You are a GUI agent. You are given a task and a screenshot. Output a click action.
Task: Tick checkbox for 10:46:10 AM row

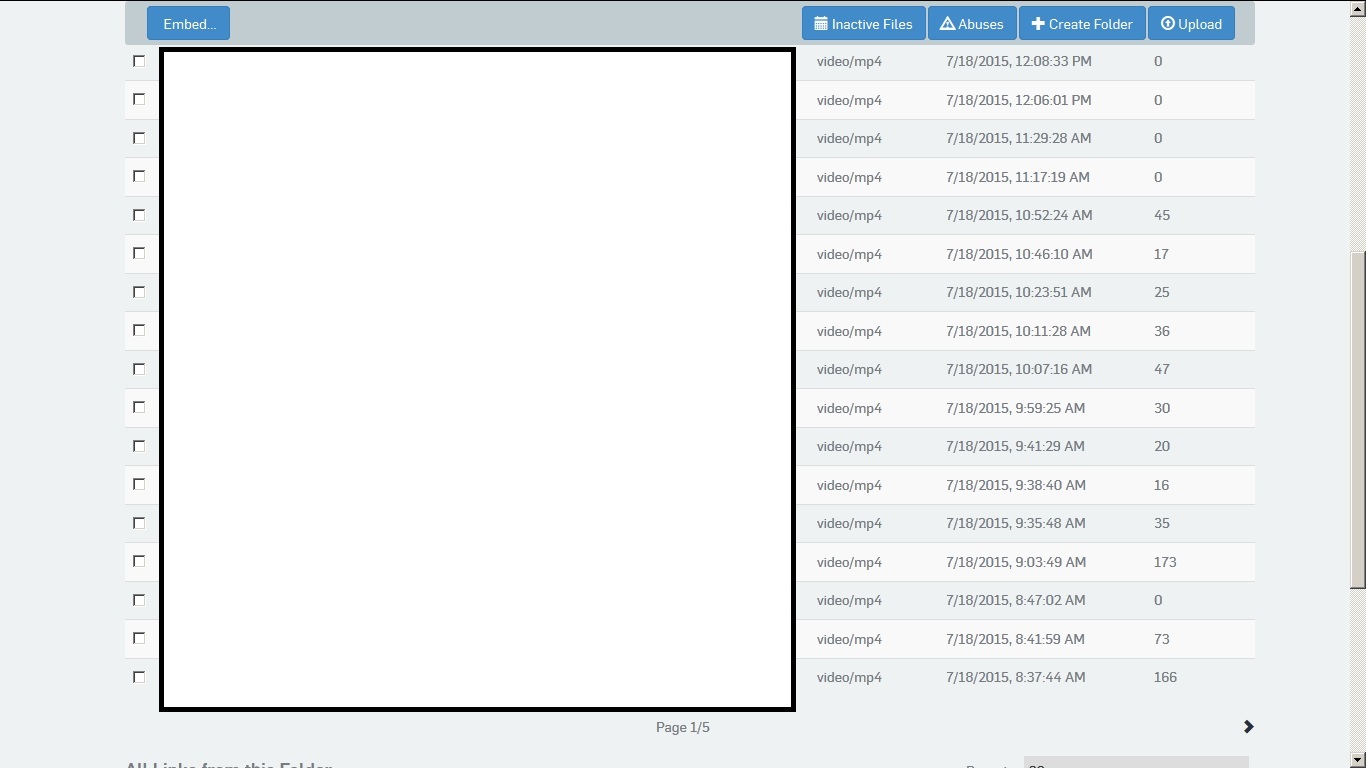(x=139, y=253)
